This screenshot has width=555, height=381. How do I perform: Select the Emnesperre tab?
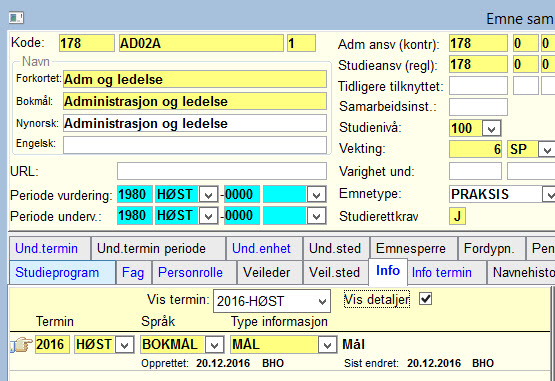(x=414, y=248)
